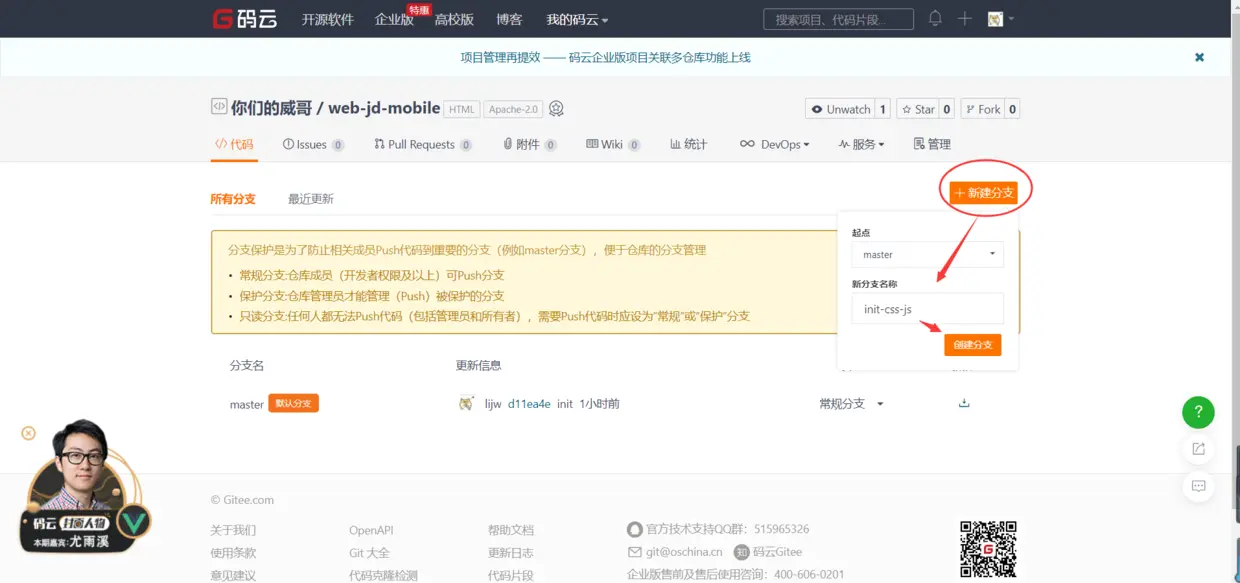Click the git@oschina.cn email link
Viewport: 1240px width, 583px height.
point(684,552)
